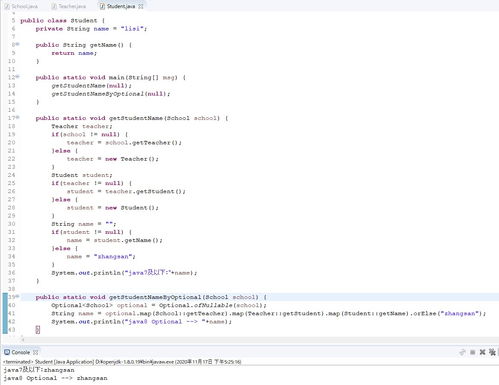The width and height of the screenshot is (499, 385).
Task: Click "teacher = school.getTeacher();" on line 20
Action: pyautogui.click(x=124, y=143)
